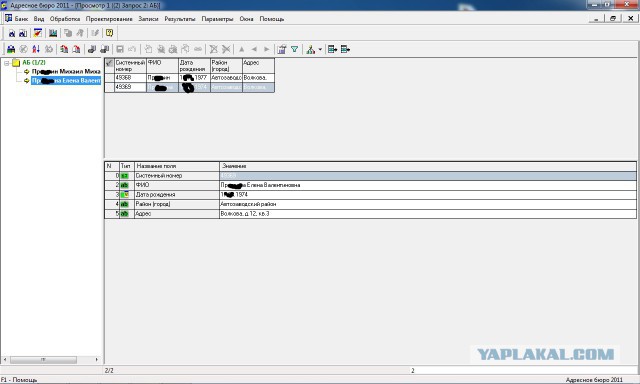Open the Помощь menu
Screen dimensions: 640x384
point(271,19)
